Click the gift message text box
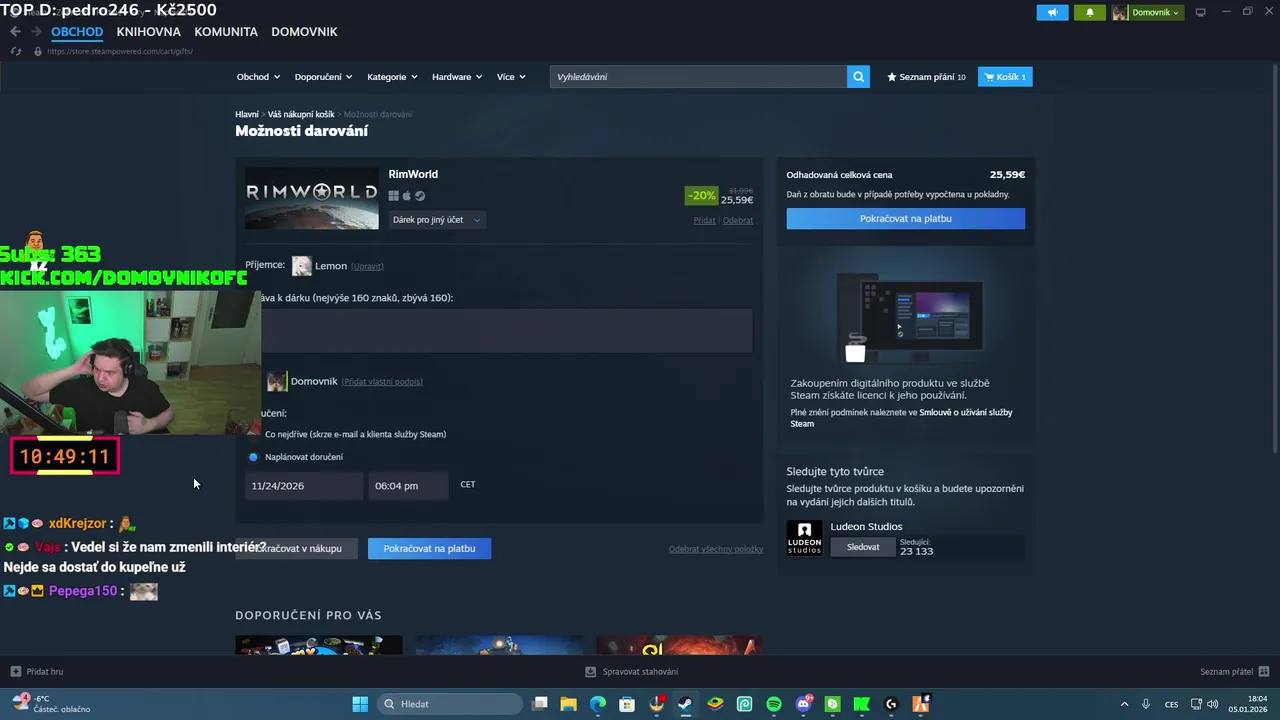Image resolution: width=1280 pixels, height=720 pixels. pos(499,331)
